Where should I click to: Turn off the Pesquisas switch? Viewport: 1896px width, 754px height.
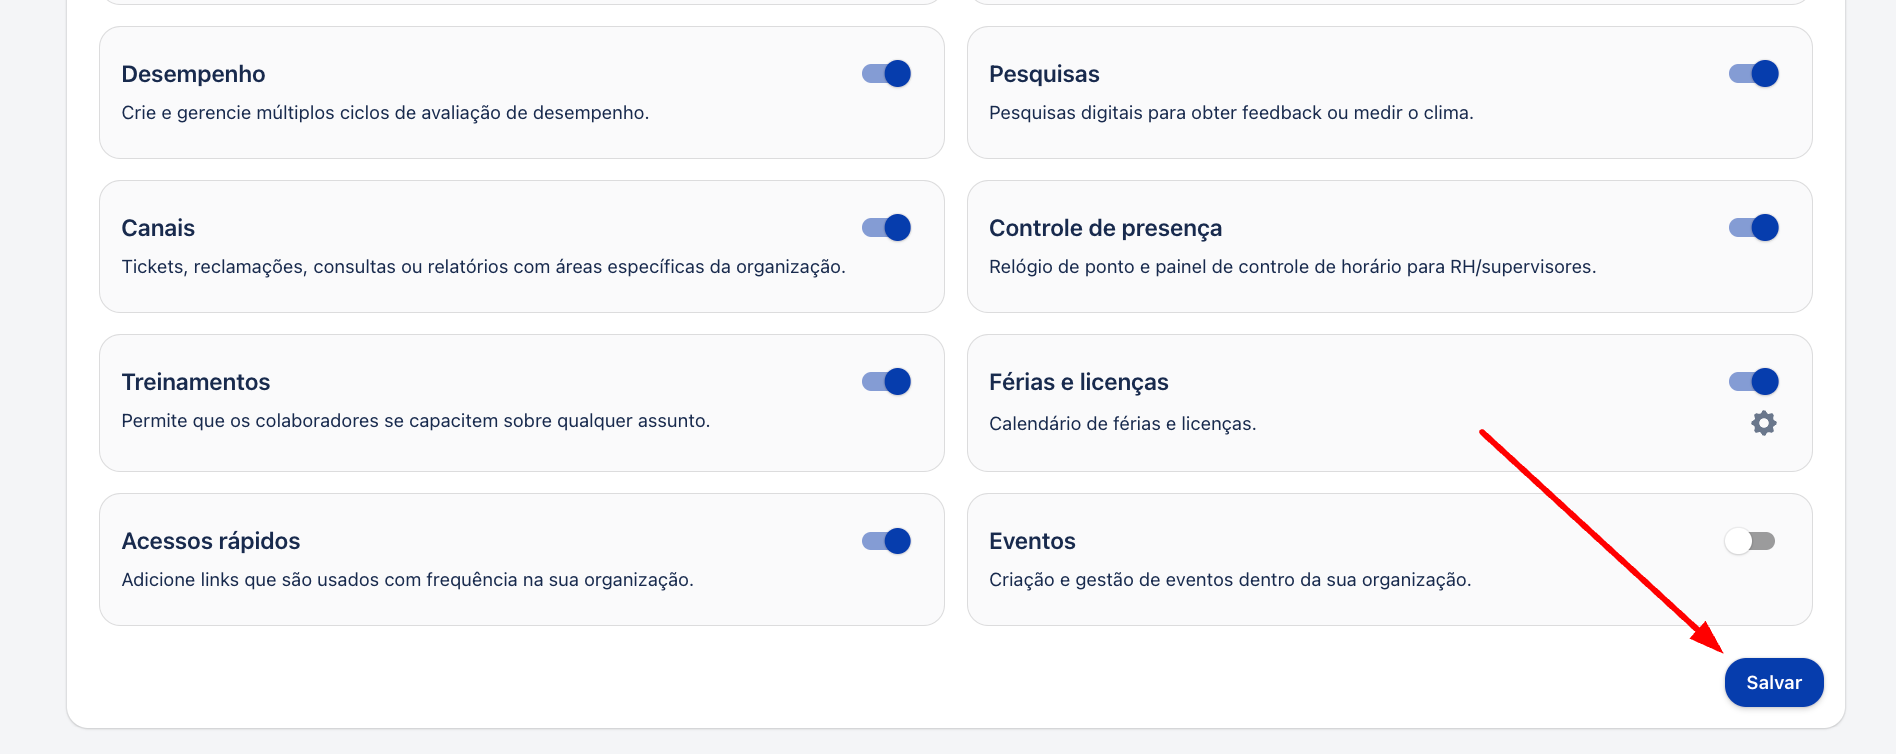point(1754,74)
